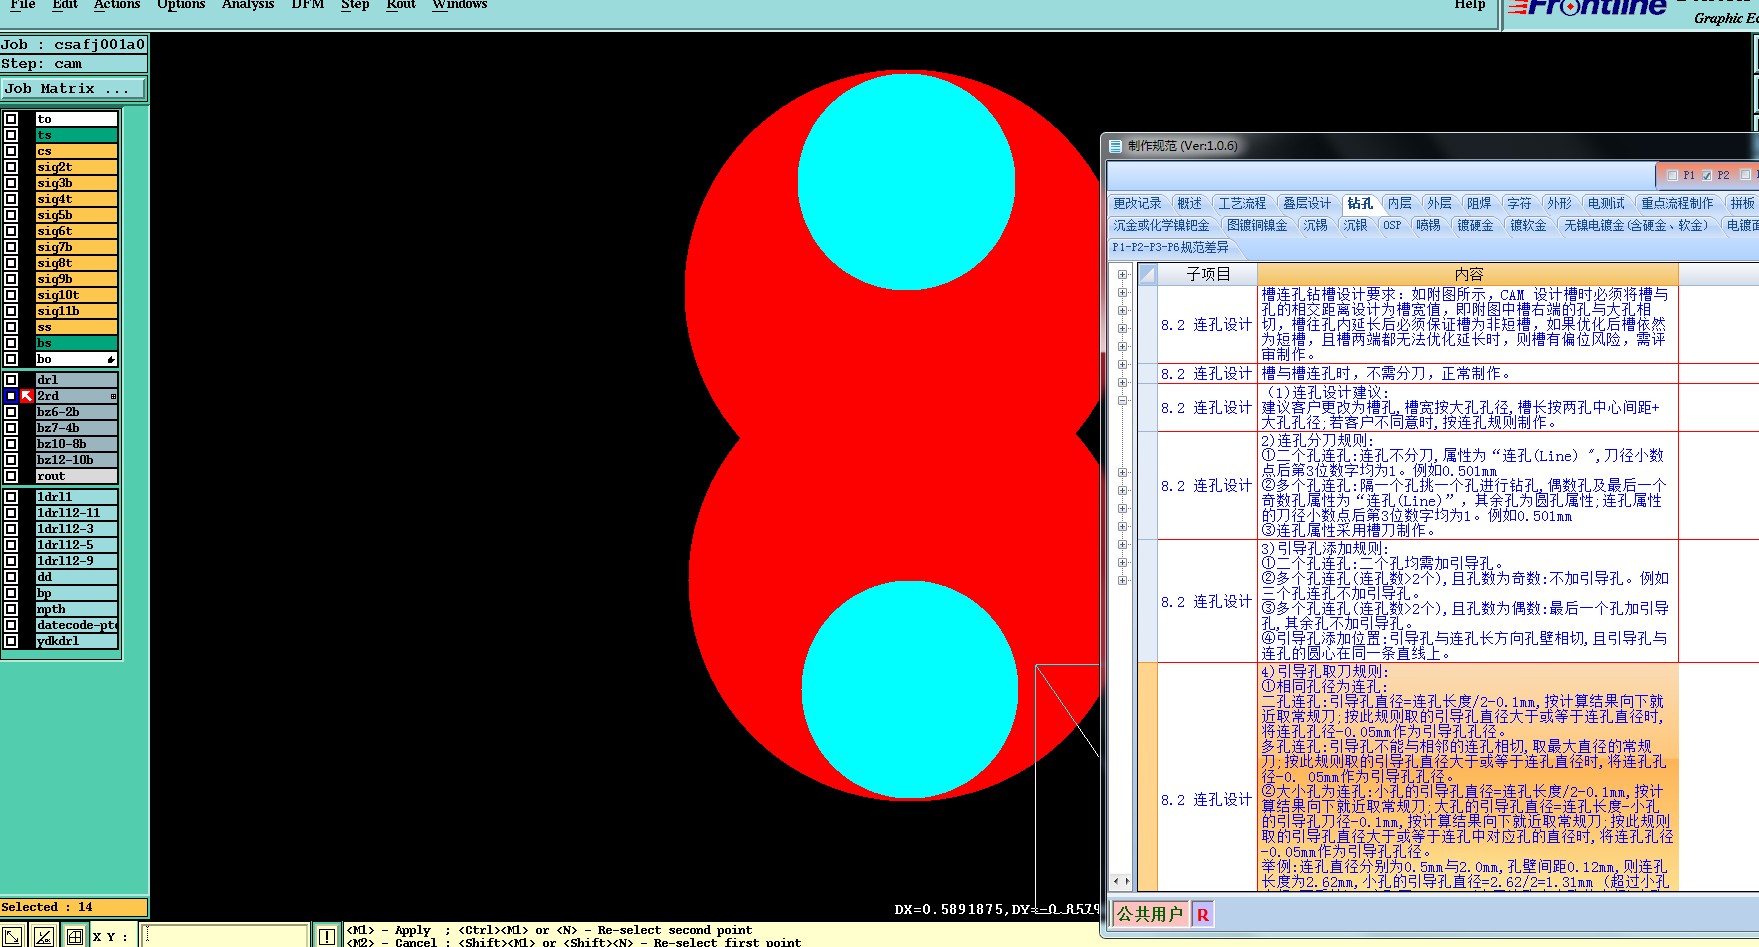Switch to the OSP tab
1759x947 pixels.
(x=1392, y=225)
